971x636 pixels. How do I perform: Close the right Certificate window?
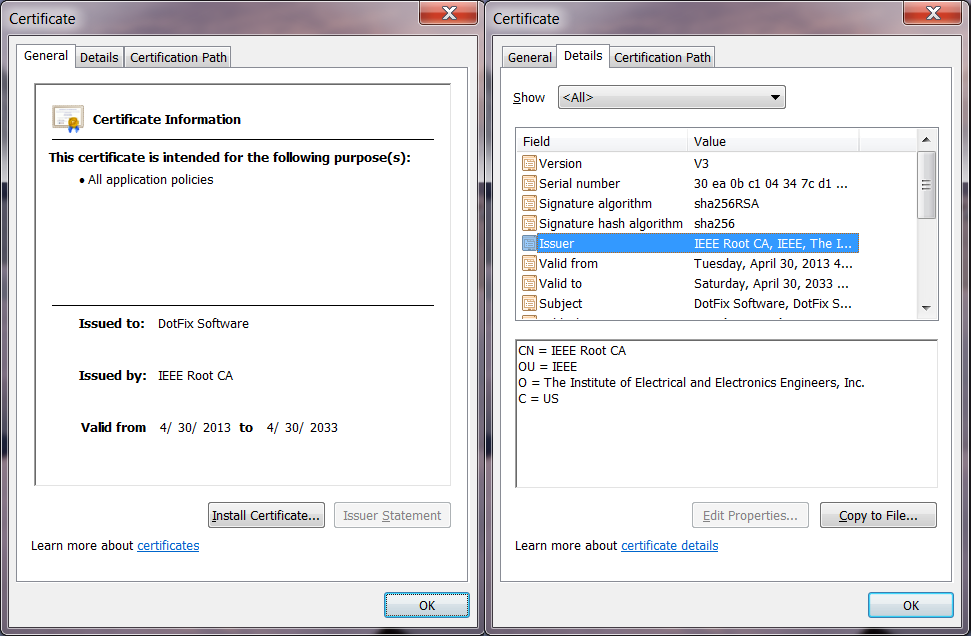tap(933, 13)
